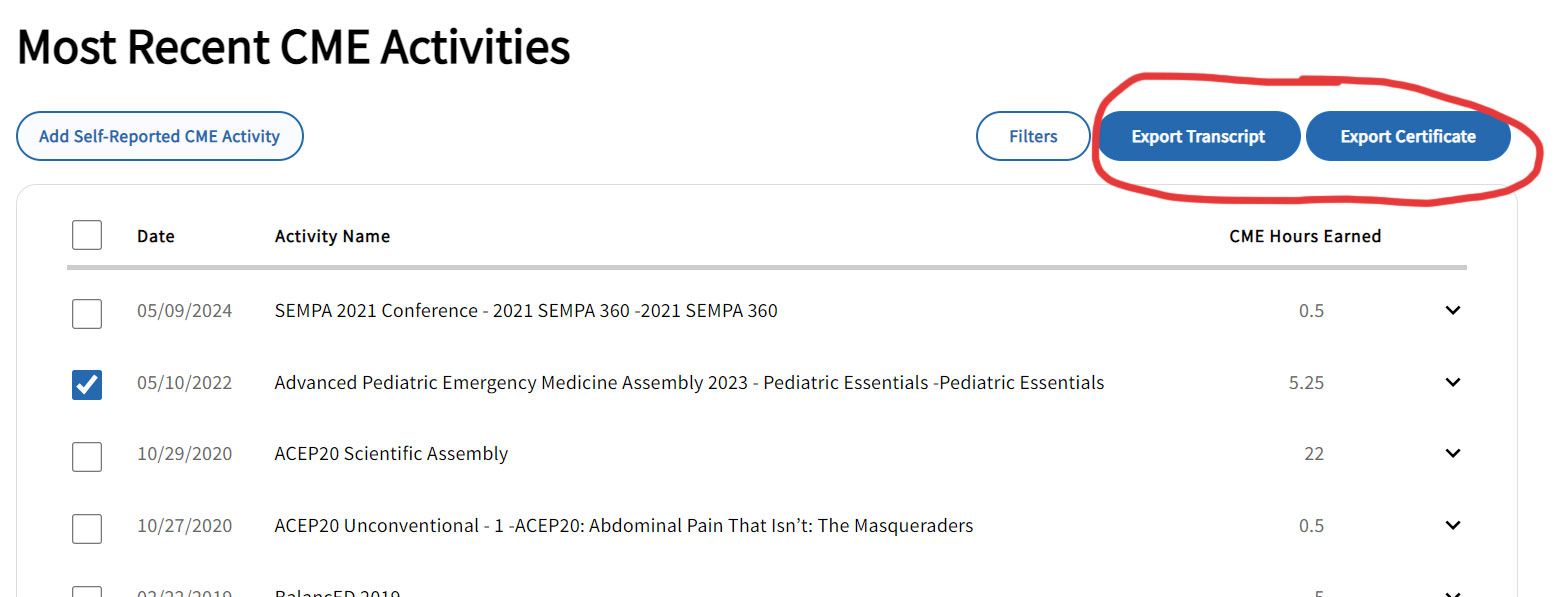1565x597 pixels.
Task: Expand the ACEP20 Unconventional row chevron
Action: click(x=1453, y=526)
